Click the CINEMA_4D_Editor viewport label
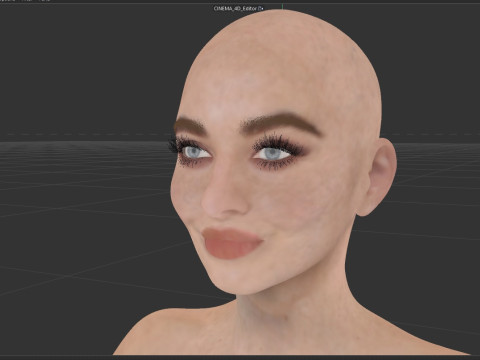The width and height of the screenshot is (480, 360). click(x=235, y=8)
